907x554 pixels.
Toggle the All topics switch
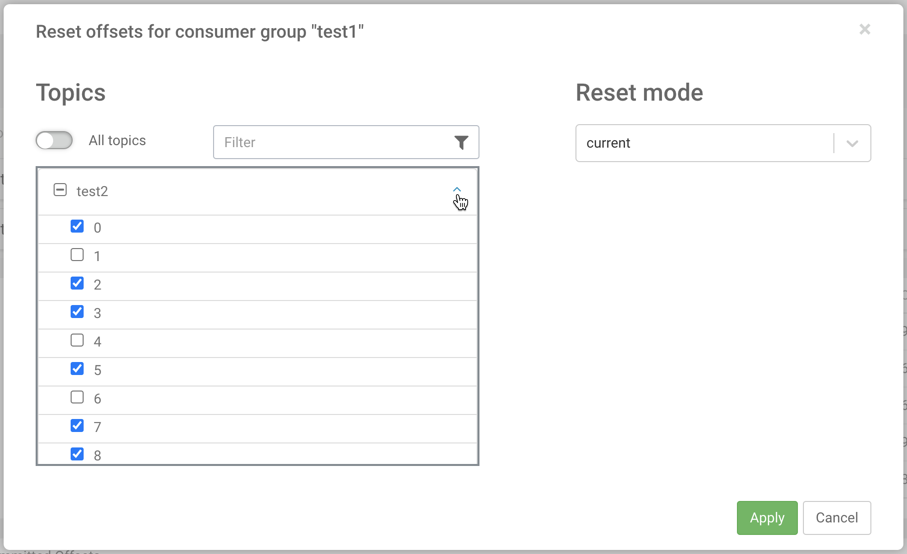pos(54,141)
